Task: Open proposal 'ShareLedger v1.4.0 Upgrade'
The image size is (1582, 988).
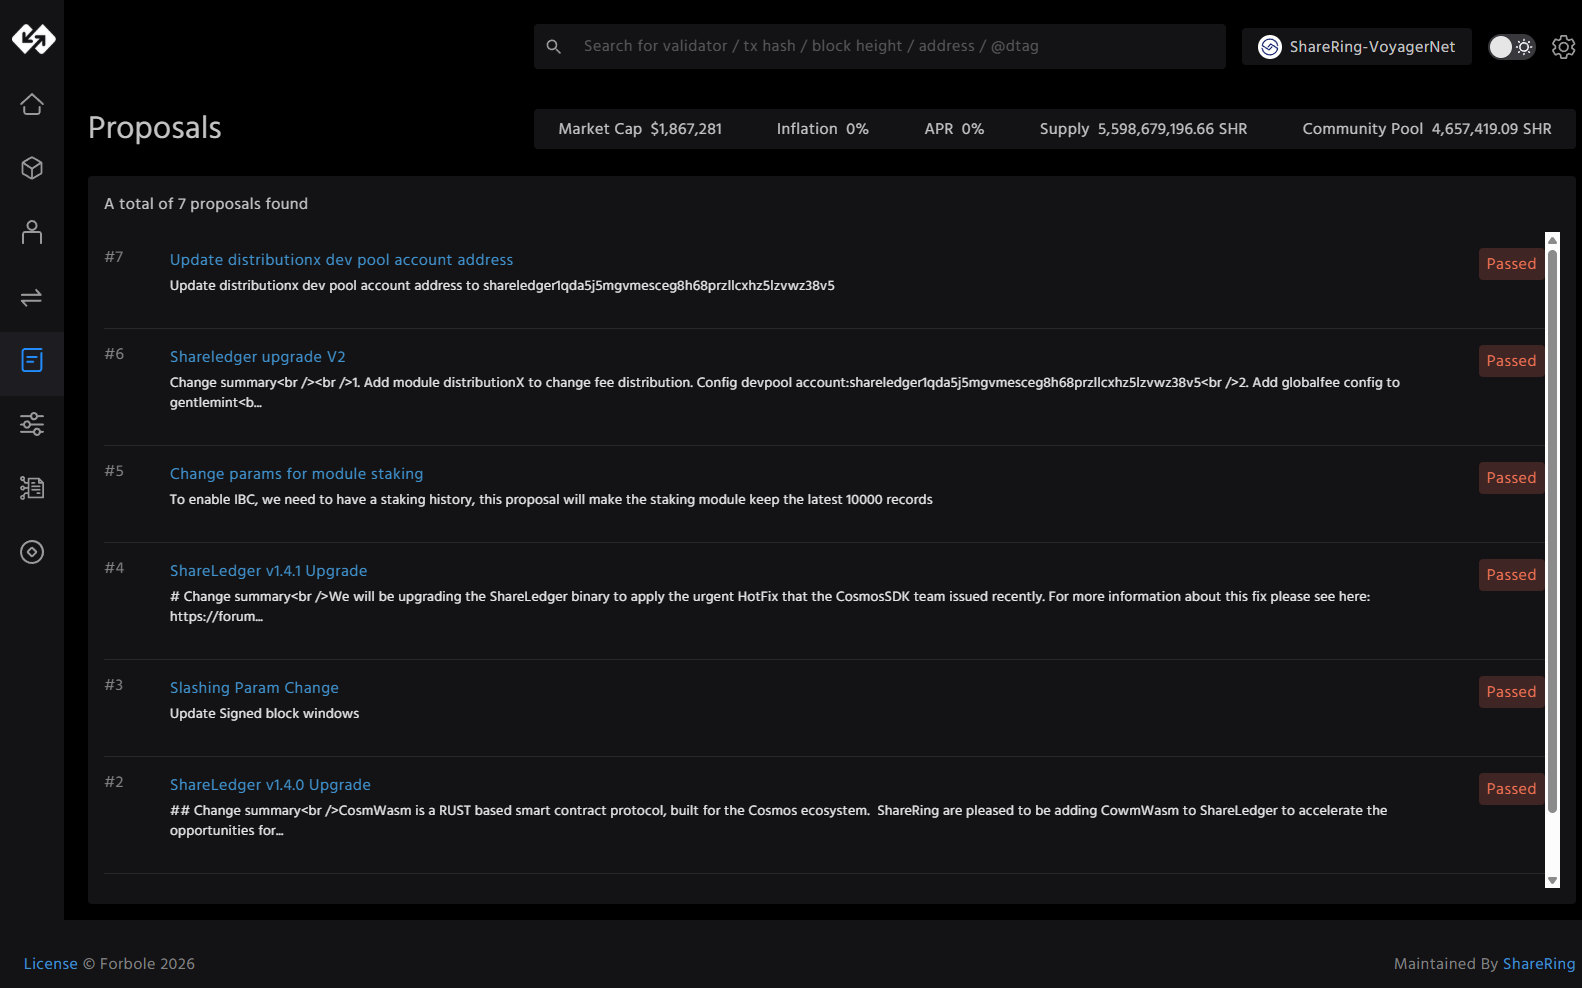Action: click(x=270, y=785)
